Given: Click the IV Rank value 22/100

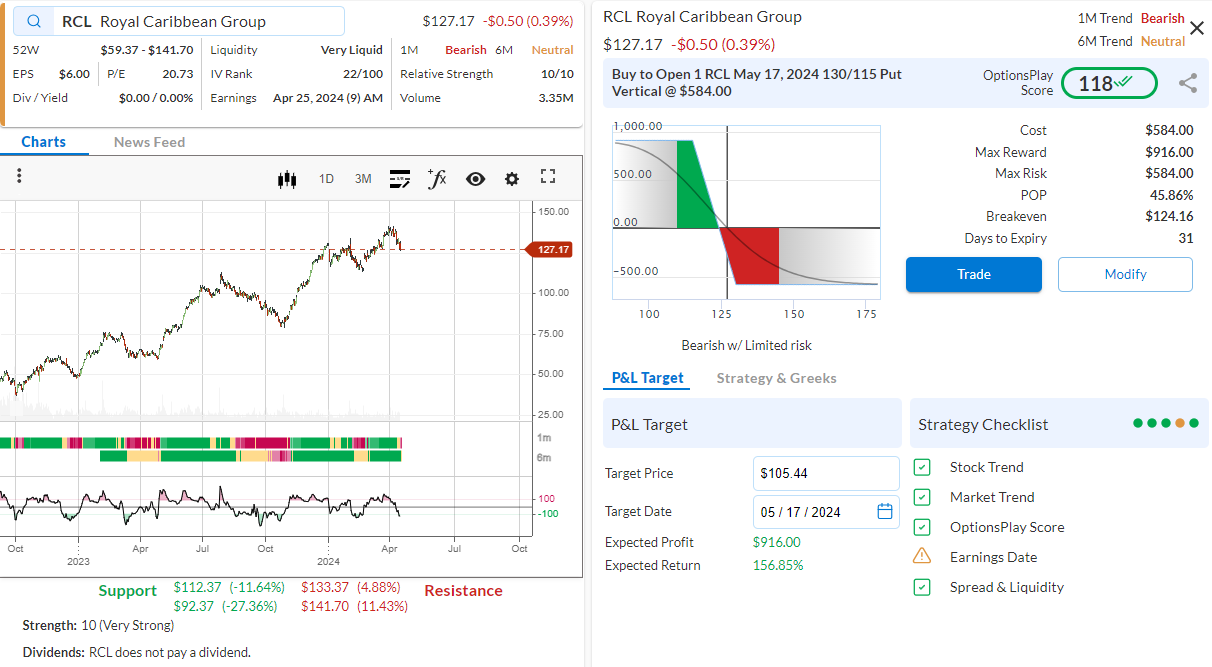Looking at the screenshot, I should (363, 74).
